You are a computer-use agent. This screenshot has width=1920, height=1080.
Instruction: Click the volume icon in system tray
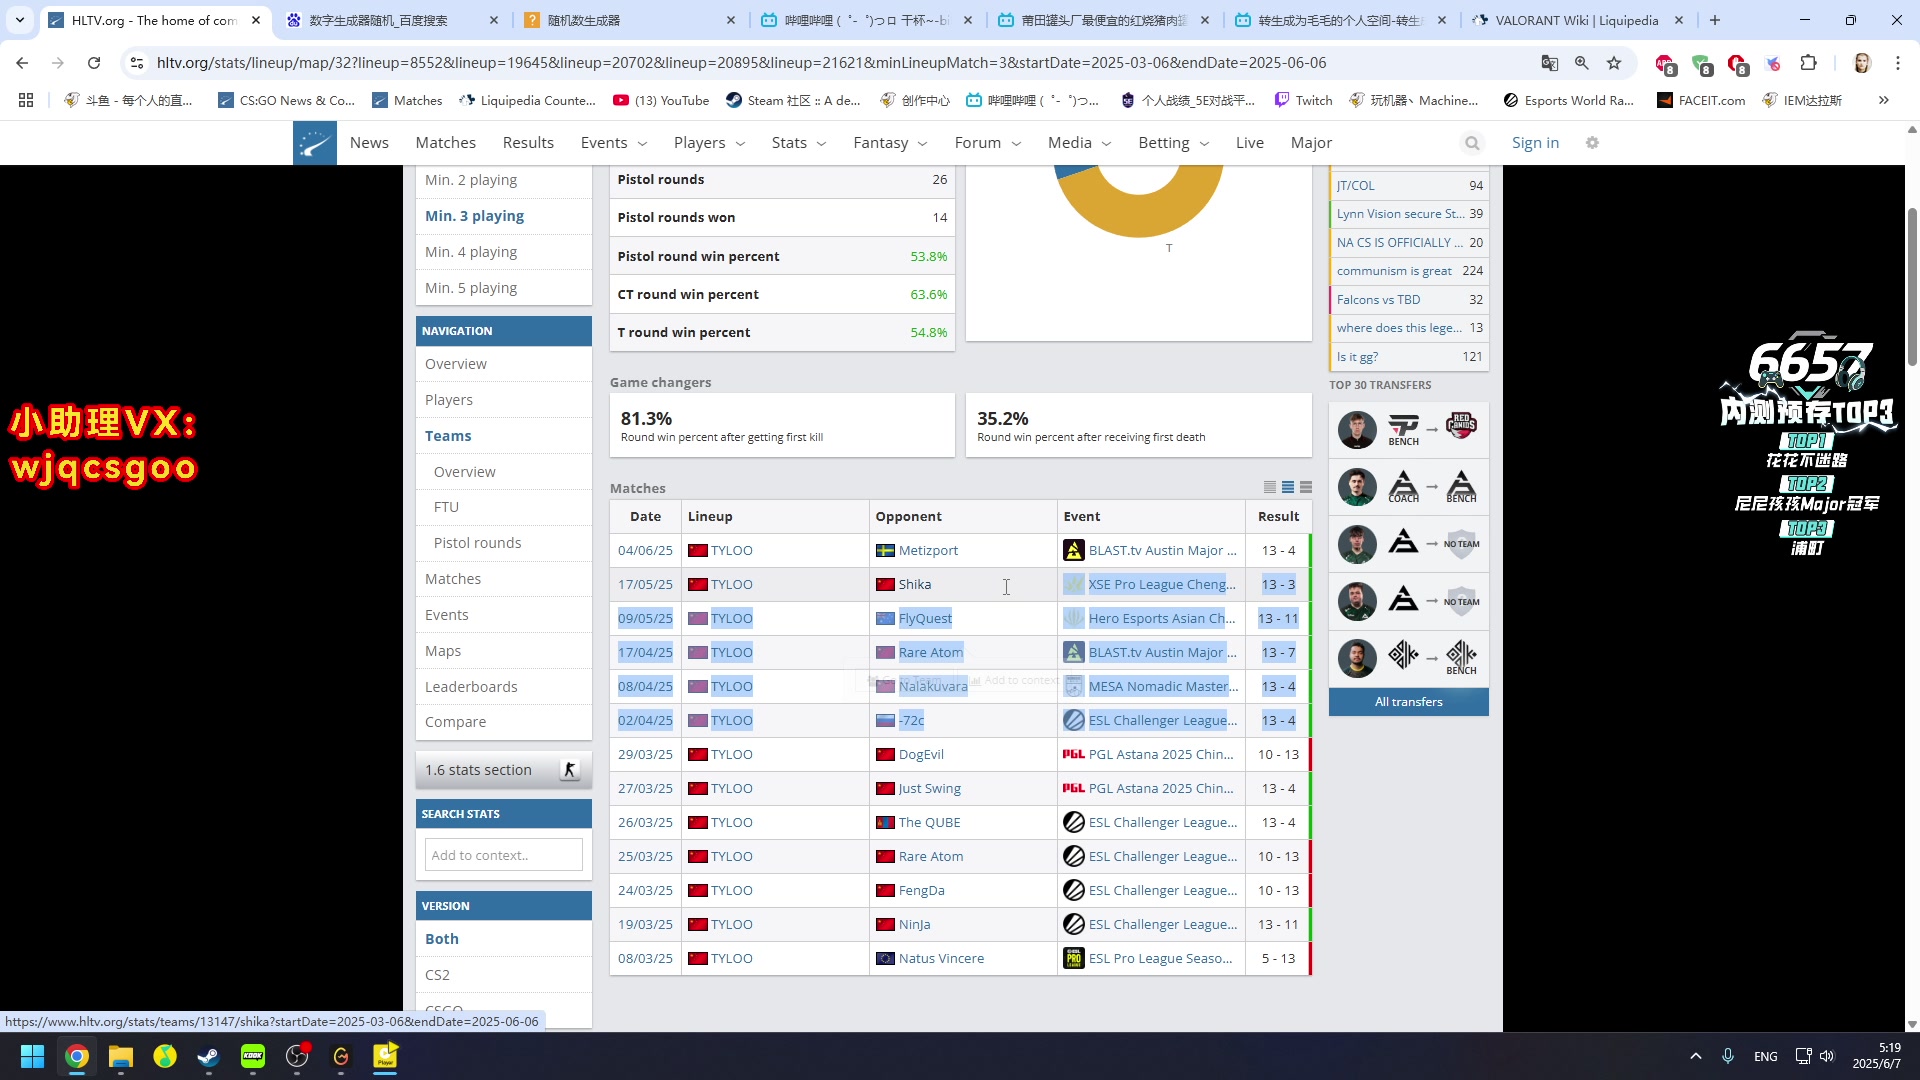[x=1827, y=1056]
